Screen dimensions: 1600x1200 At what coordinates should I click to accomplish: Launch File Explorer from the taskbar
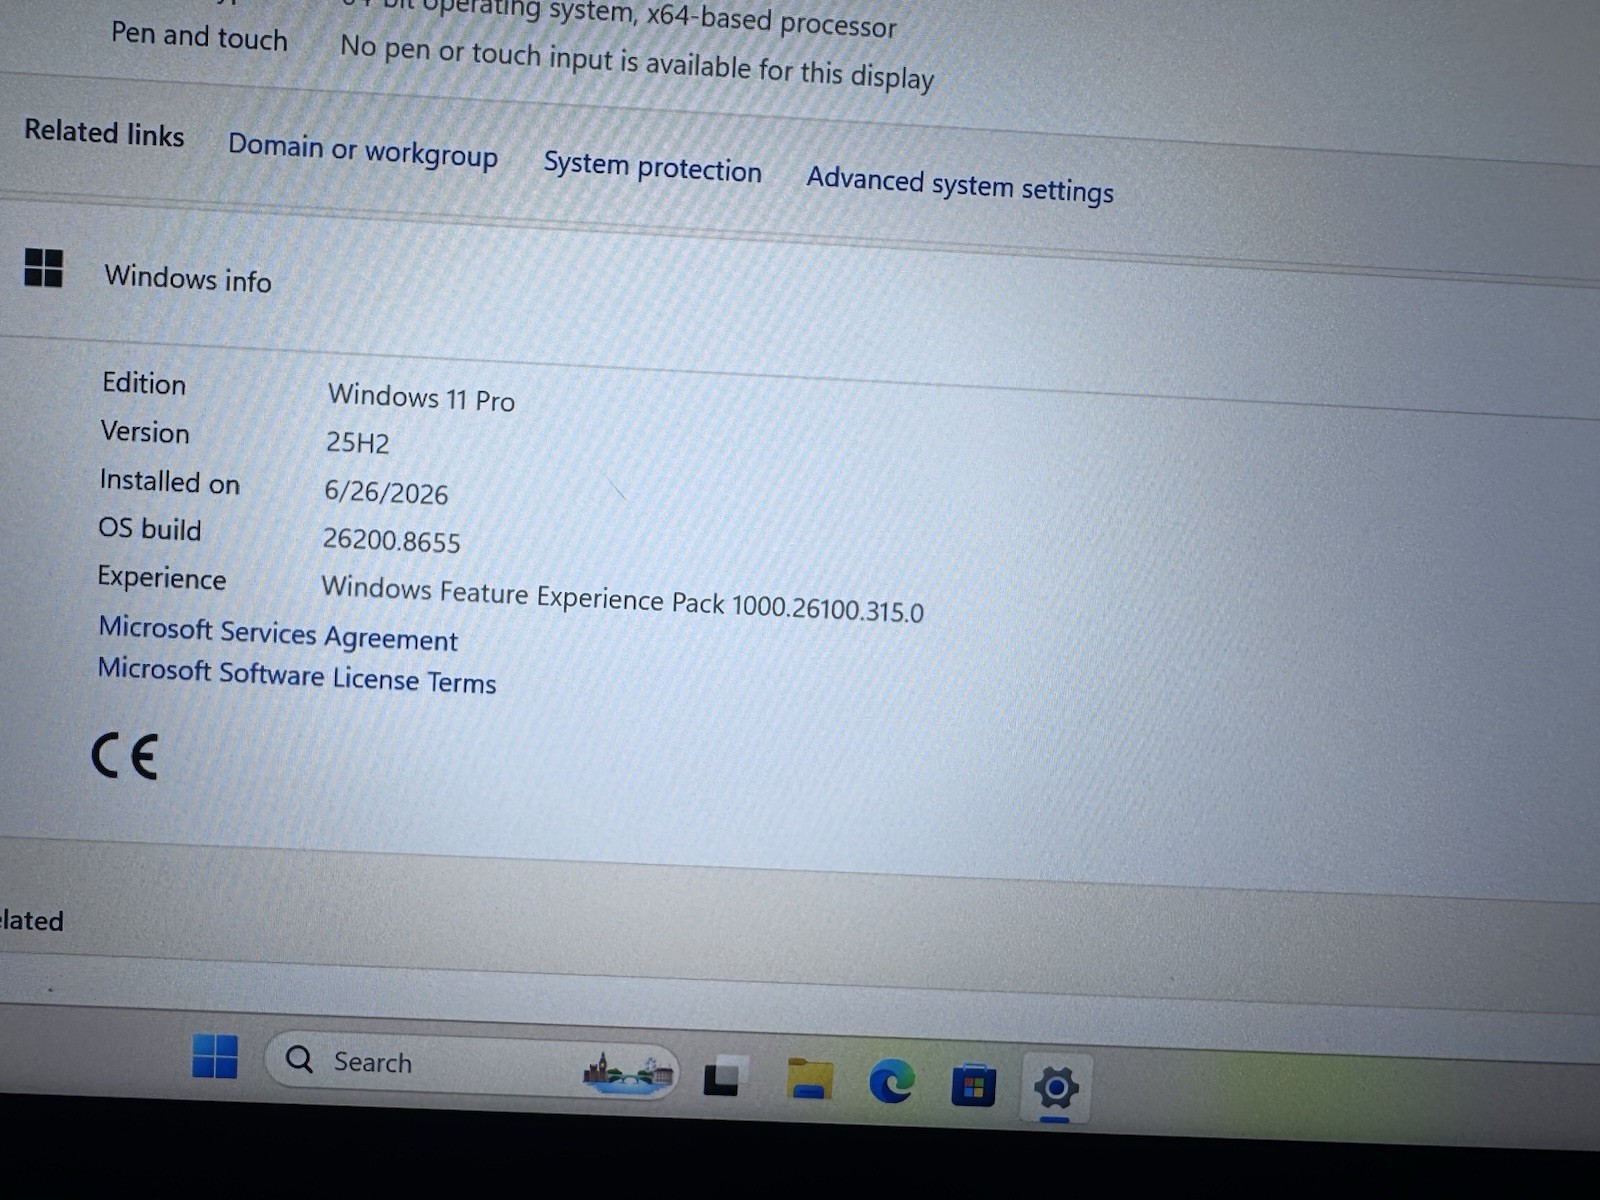(x=810, y=1080)
